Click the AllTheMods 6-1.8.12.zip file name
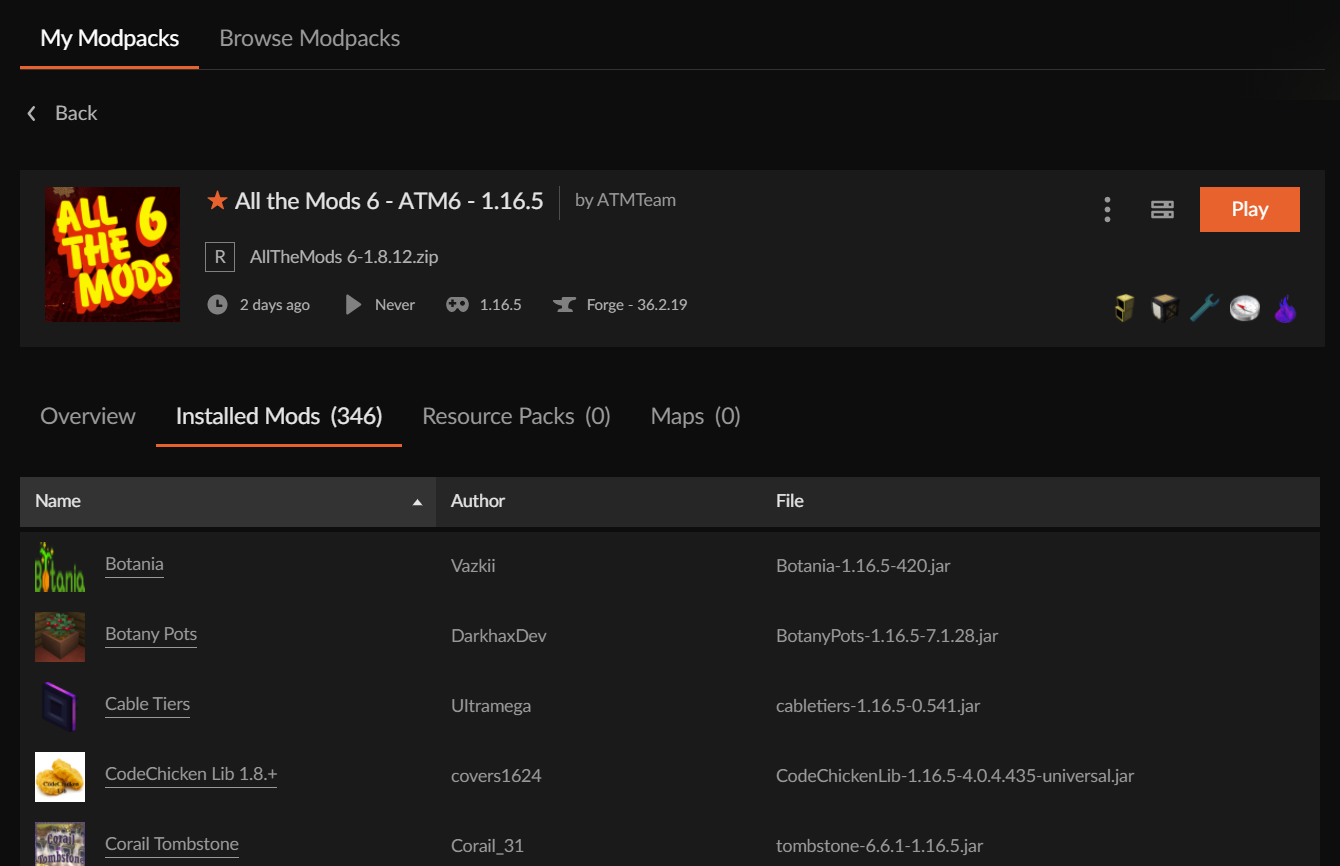This screenshot has width=1340, height=866. coord(344,257)
